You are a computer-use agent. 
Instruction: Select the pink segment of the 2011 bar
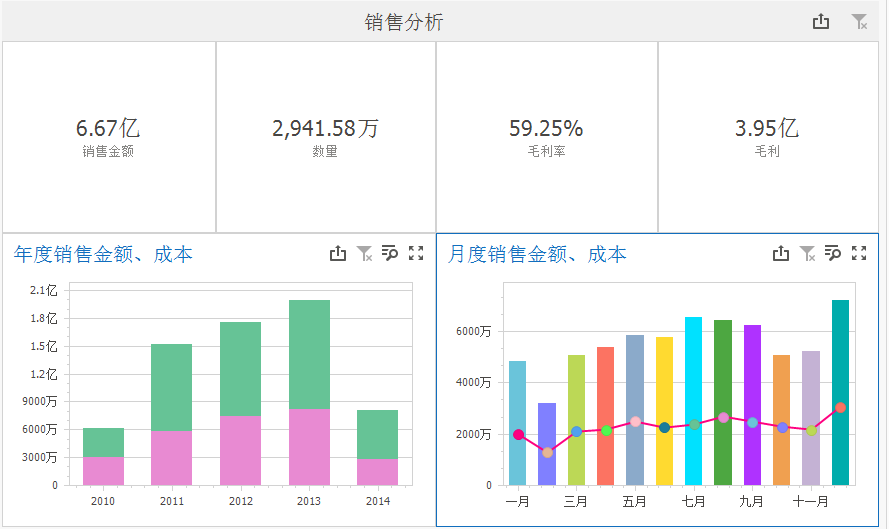[171, 458]
